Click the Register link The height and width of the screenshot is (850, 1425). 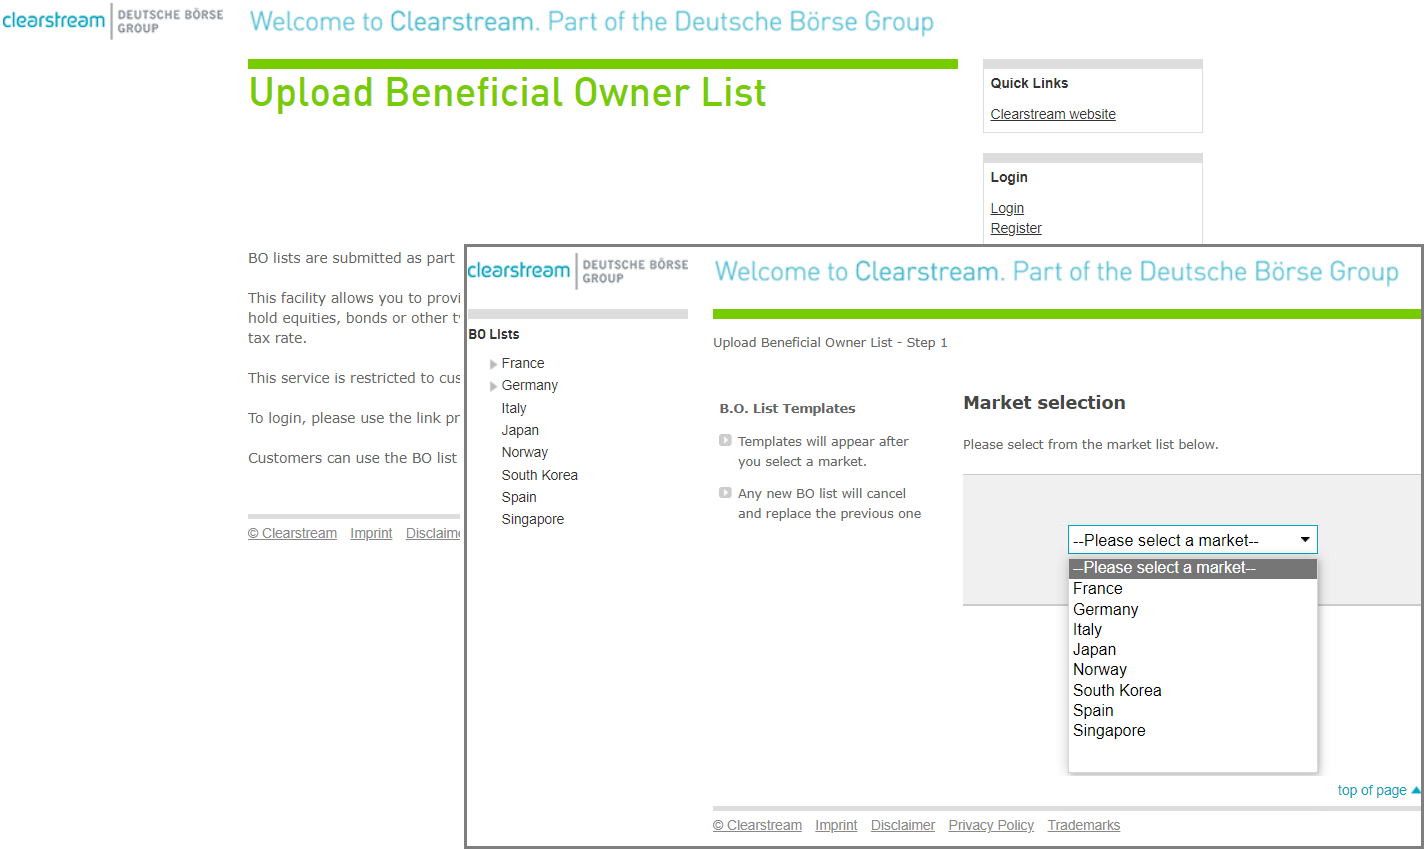(1016, 228)
